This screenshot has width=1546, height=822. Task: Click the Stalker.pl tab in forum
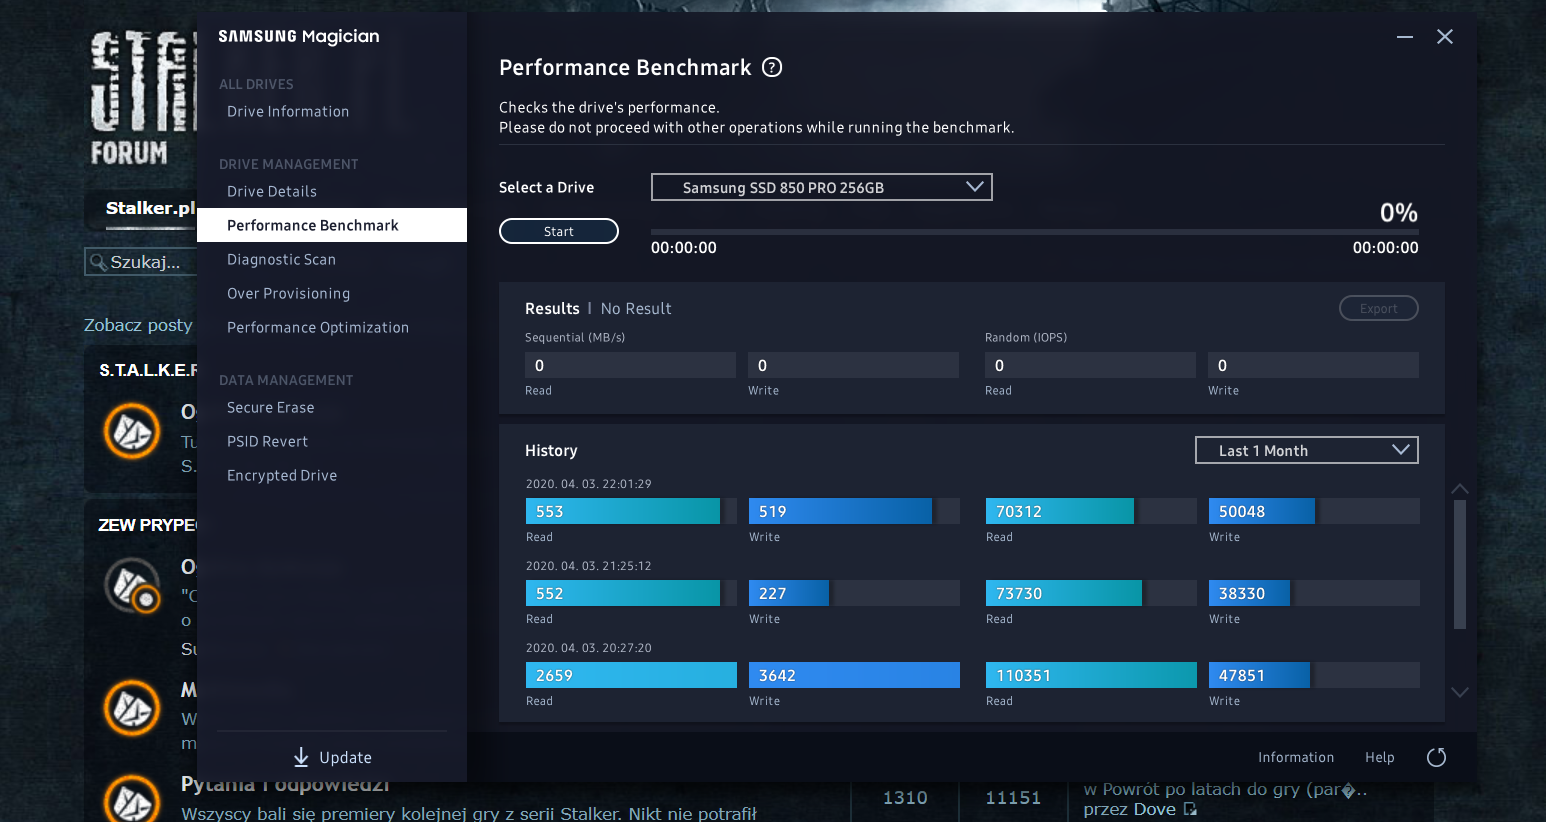click(150, 208)
